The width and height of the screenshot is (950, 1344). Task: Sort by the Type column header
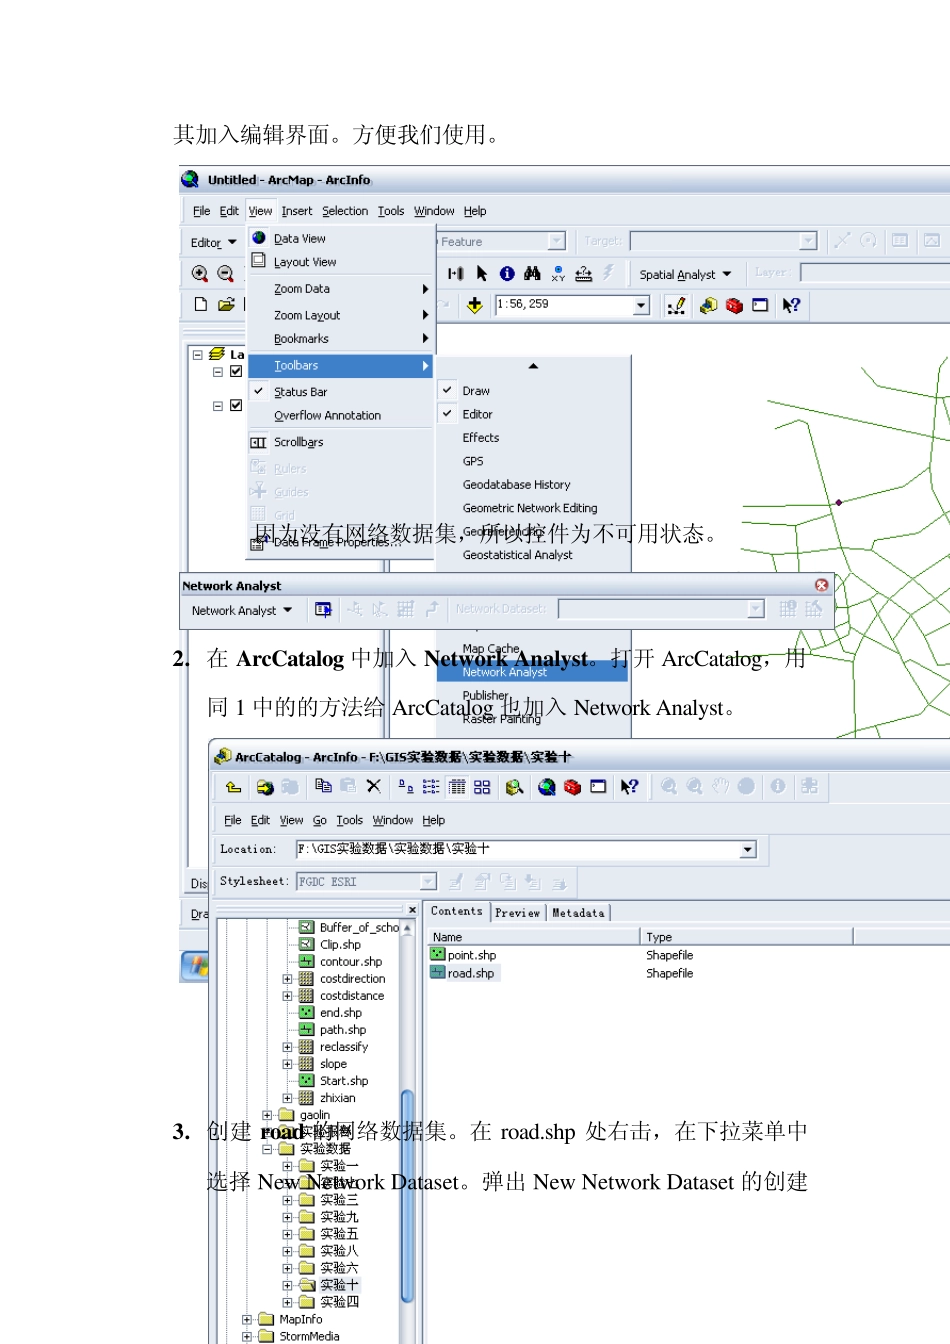coord(746,937)
